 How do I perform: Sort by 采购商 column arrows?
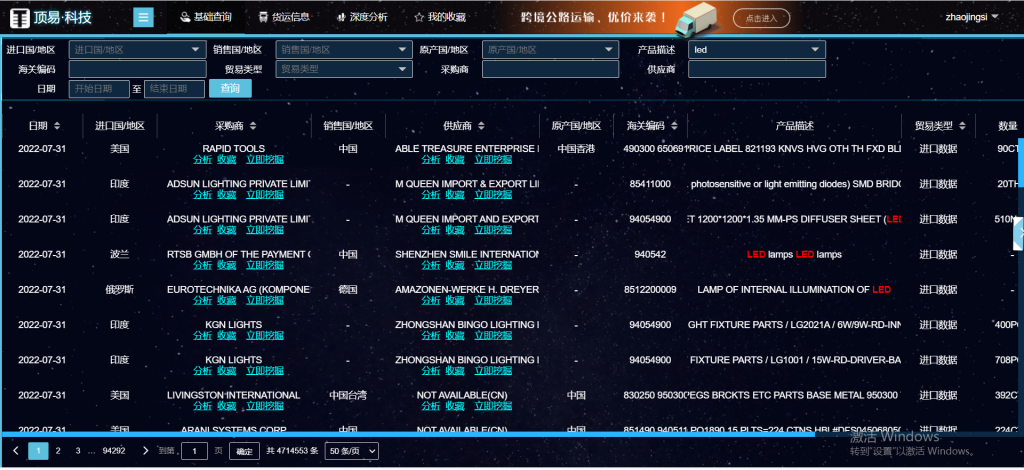tap(252, 126)
